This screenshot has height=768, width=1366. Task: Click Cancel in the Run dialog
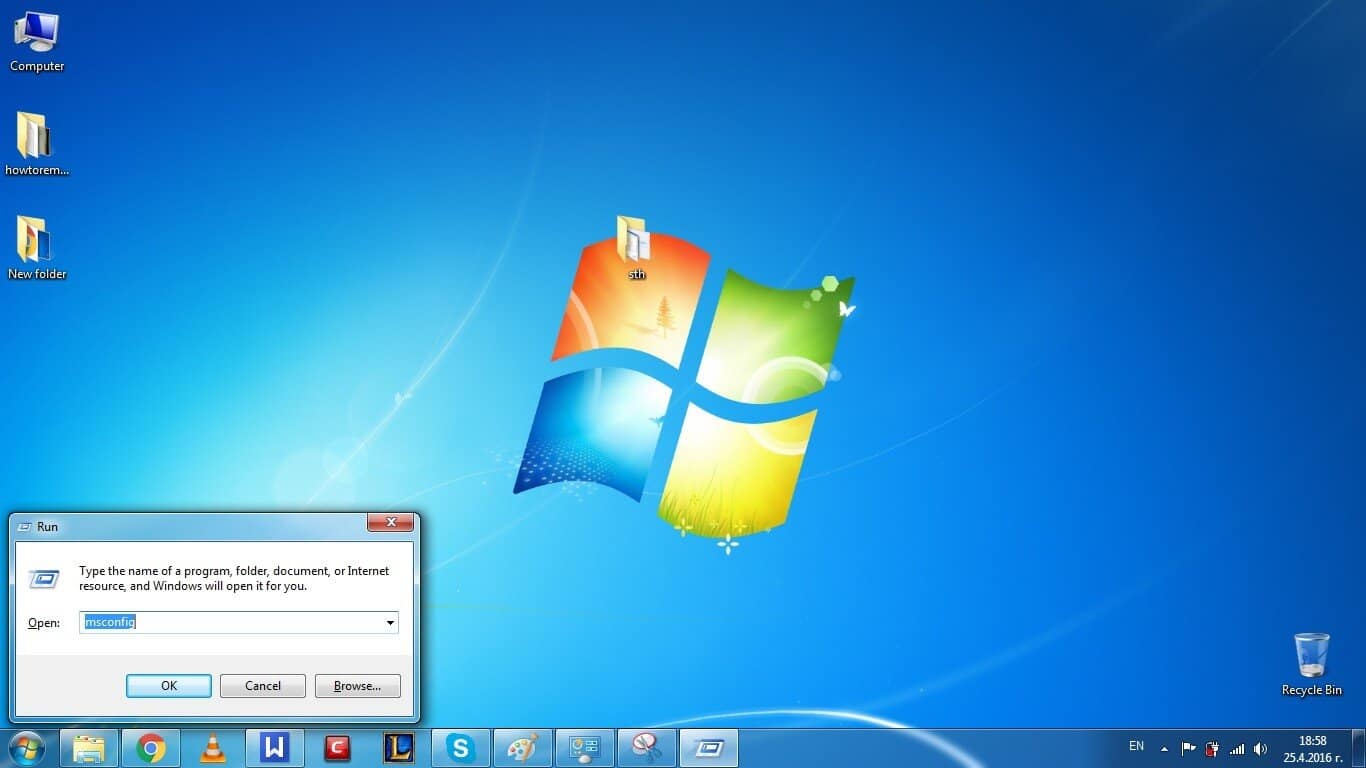coord(263,686)
